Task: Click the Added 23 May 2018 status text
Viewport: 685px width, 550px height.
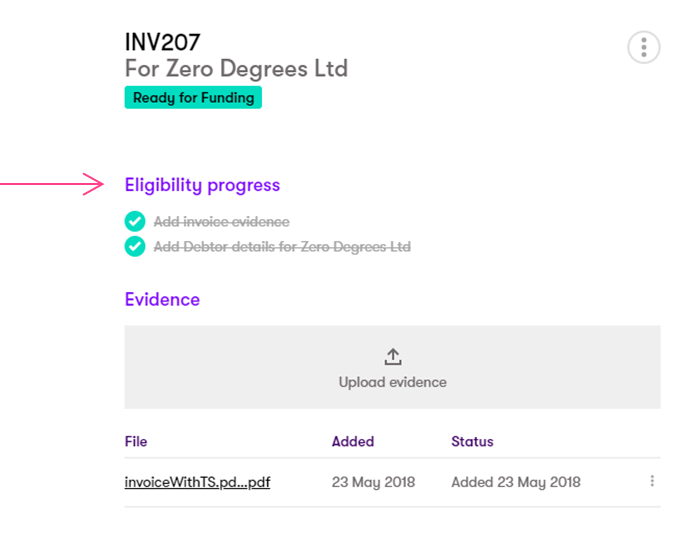Action: [515, 482]
